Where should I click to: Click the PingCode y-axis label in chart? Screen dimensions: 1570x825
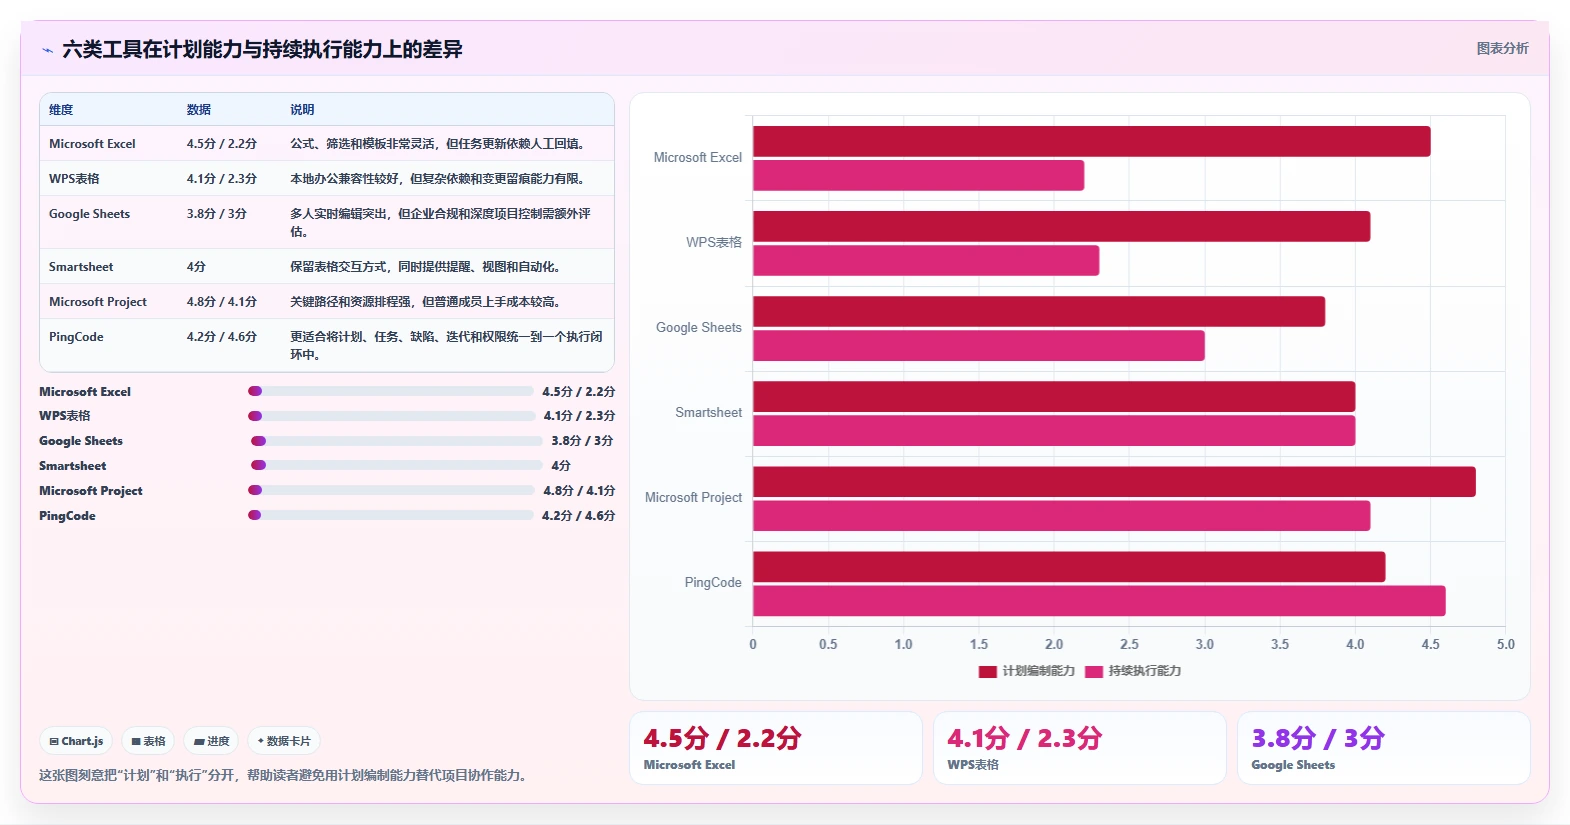point(713,583)
